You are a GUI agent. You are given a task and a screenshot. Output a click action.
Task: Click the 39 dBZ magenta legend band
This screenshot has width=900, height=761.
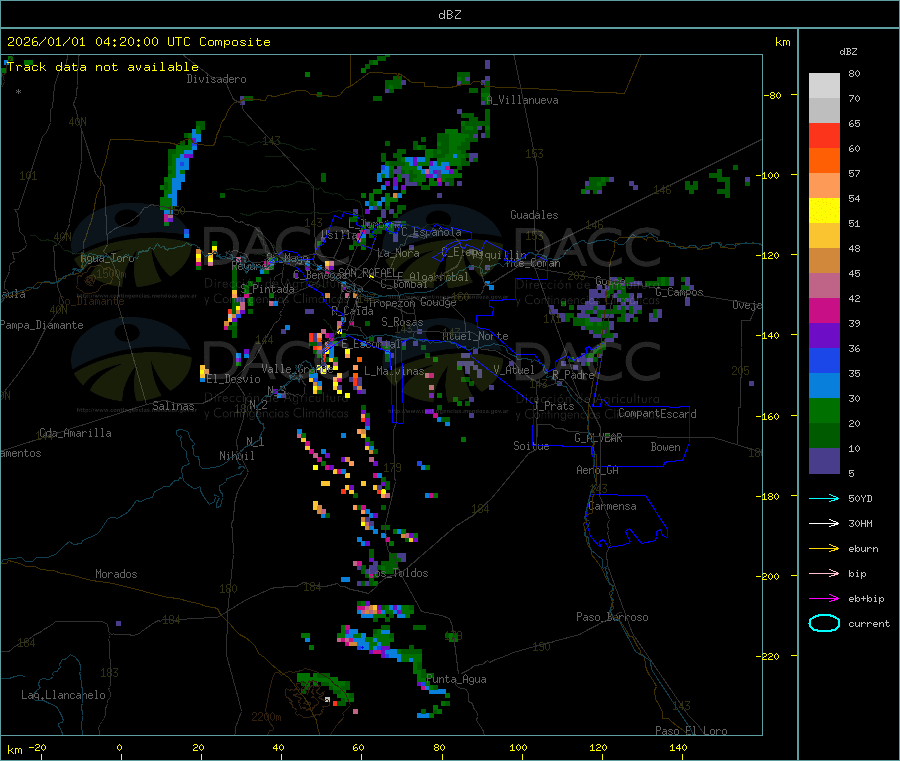pyautogui.click(x=824, y=310)
